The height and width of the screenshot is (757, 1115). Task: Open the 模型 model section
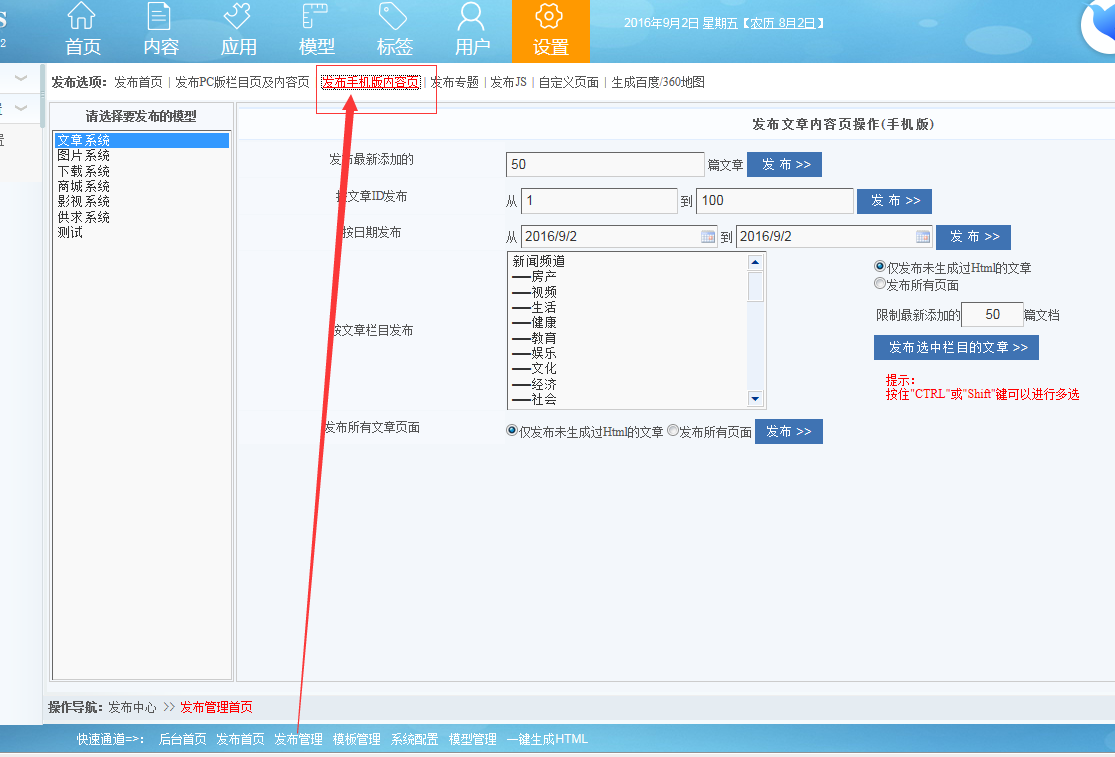pyautogui.click(x=316, y=30)
